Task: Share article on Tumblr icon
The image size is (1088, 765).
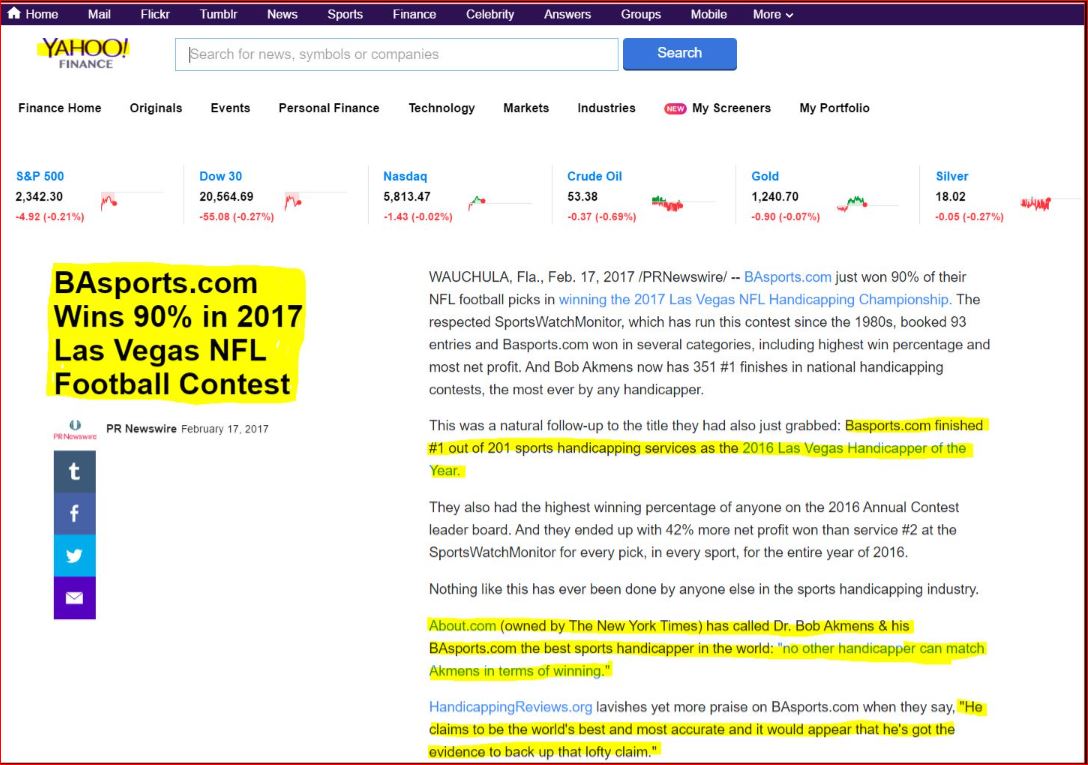Action: click(x=75, y=471)
